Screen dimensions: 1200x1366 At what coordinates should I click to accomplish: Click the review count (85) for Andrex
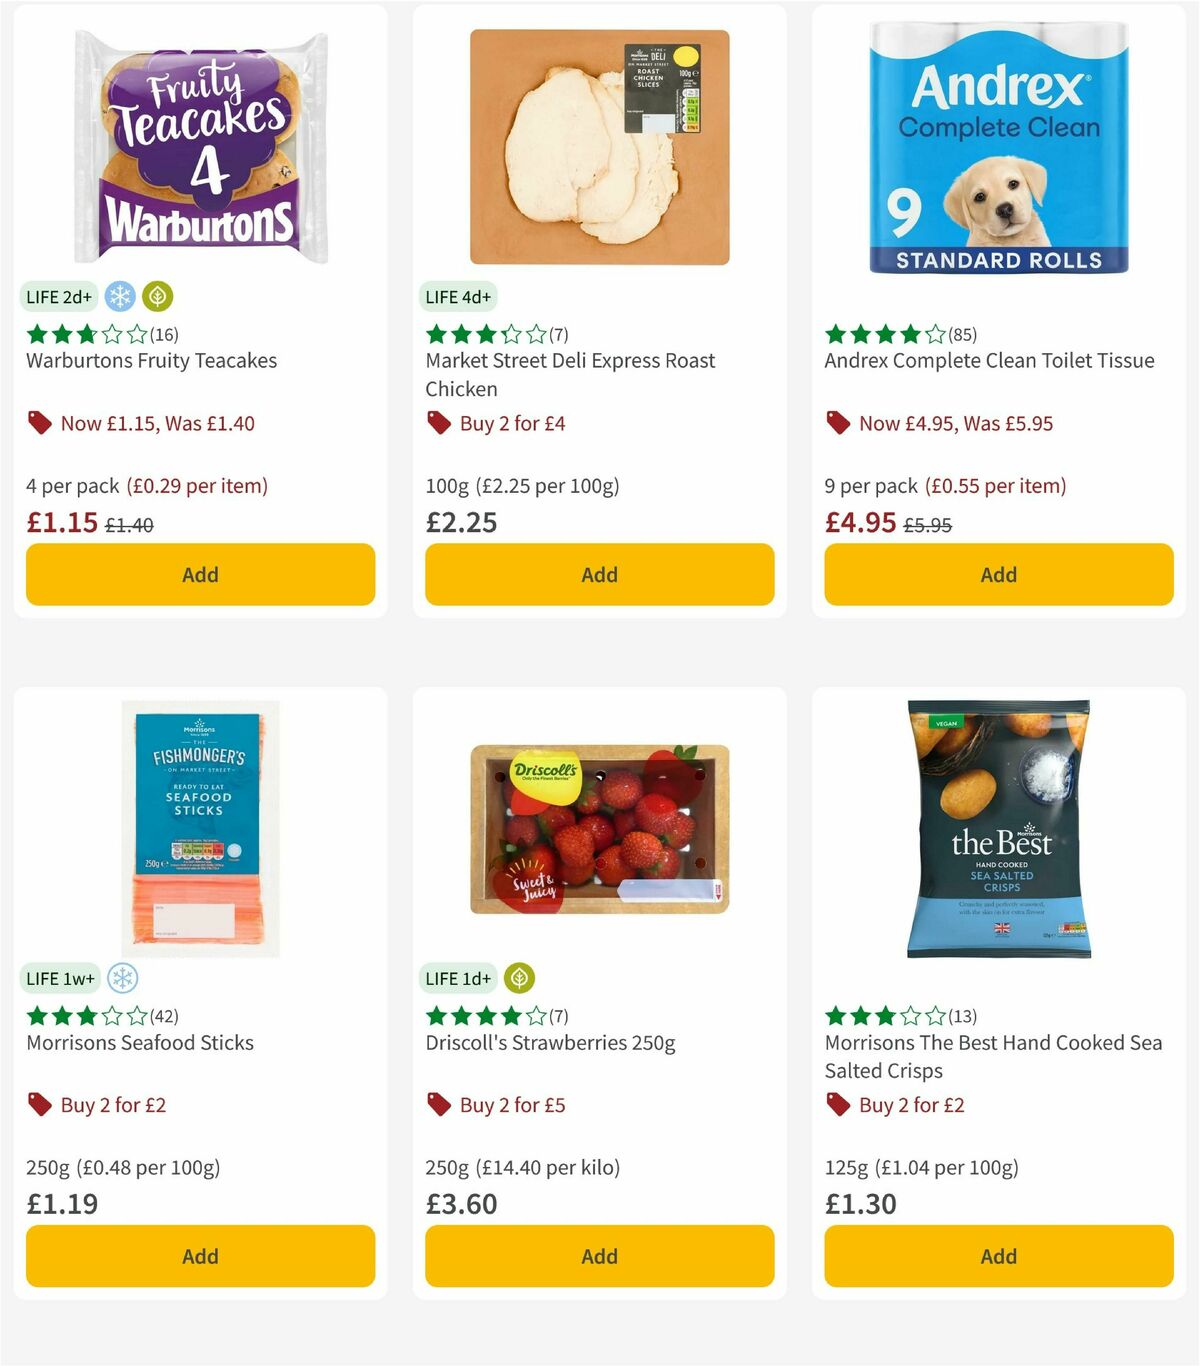(963, 335)
